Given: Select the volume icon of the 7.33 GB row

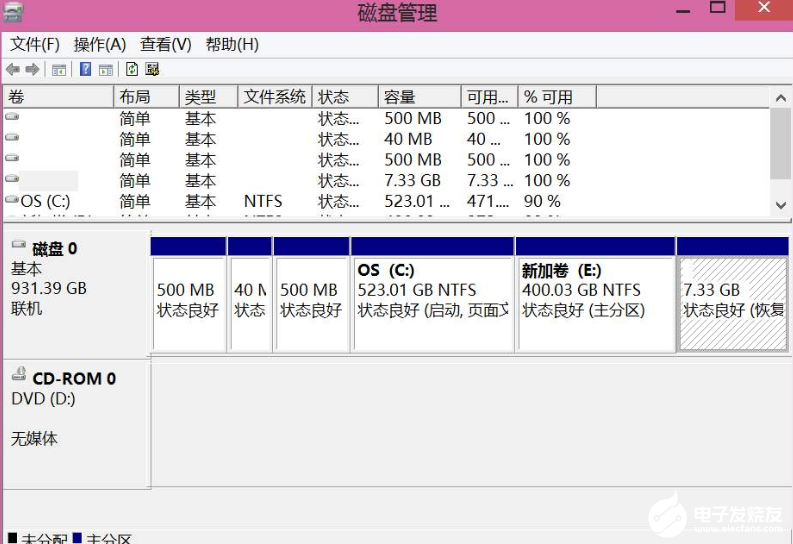Looking at the screenshot, I should click(12, 178).
